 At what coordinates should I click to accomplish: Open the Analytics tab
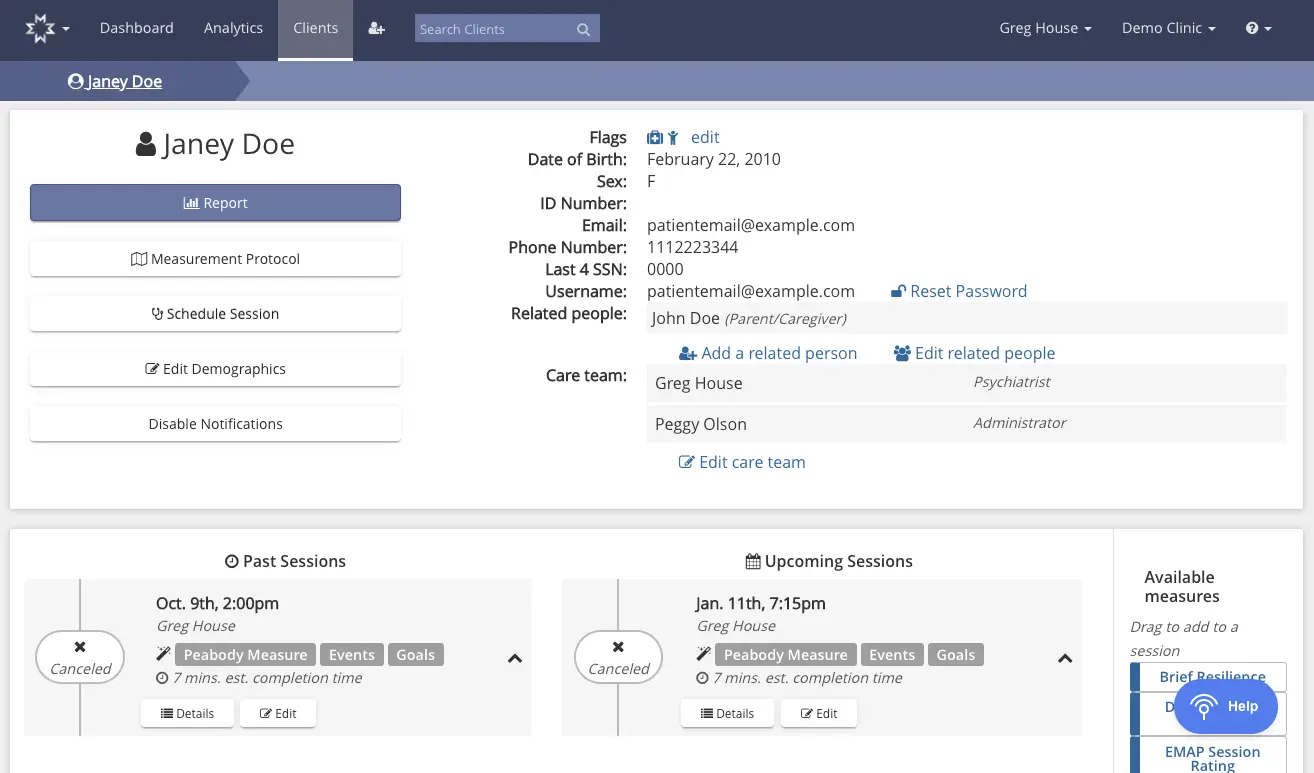coord(233,28)
